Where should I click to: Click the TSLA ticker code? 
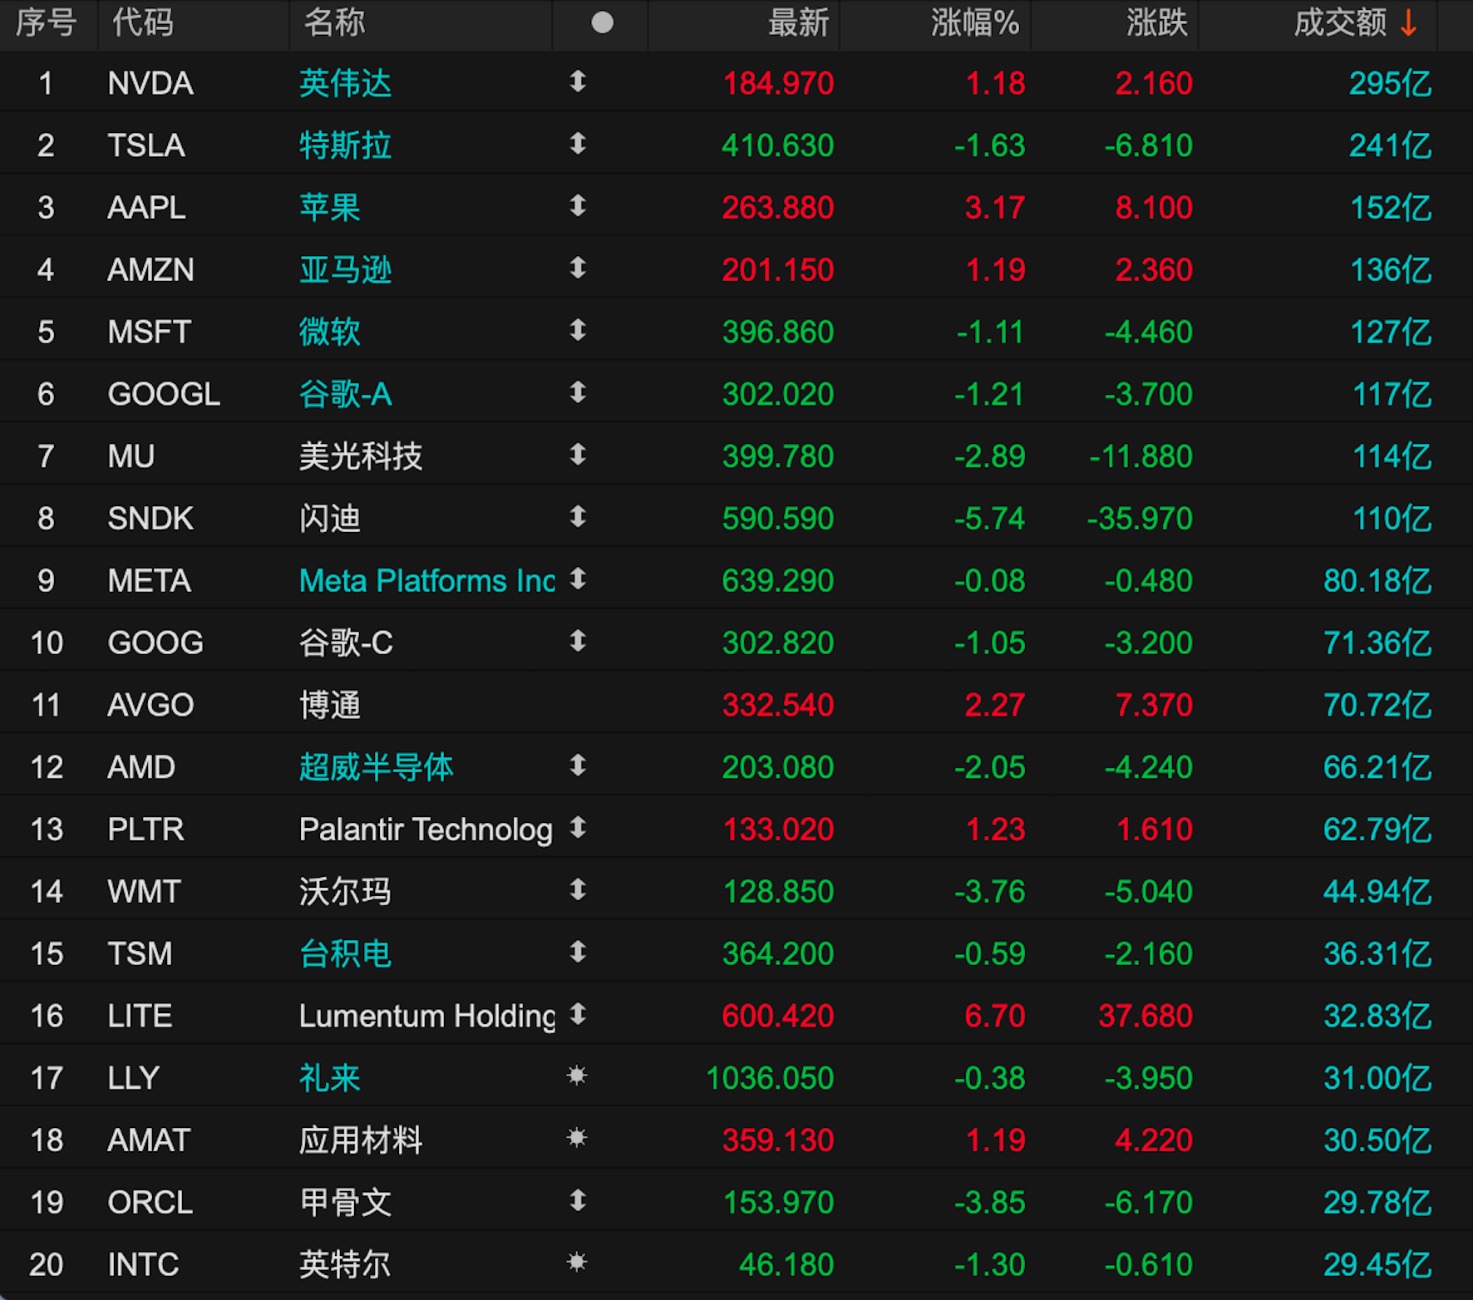[x=147, y=145]
